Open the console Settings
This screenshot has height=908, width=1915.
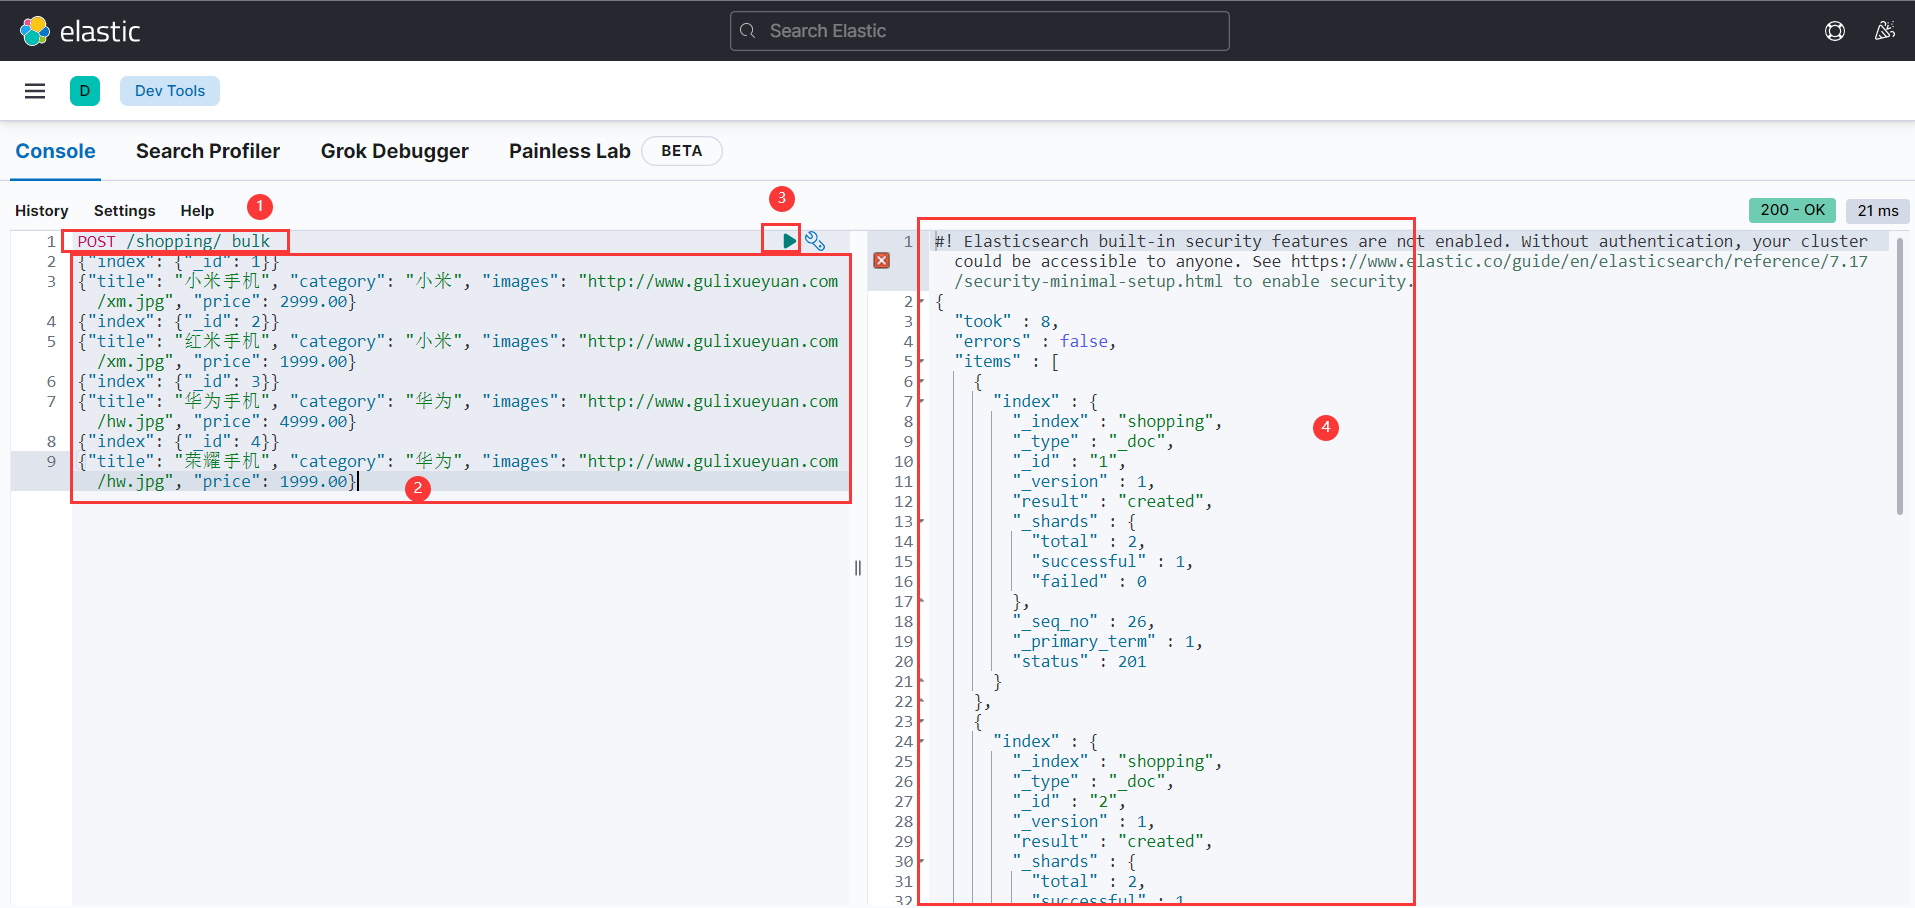click(x=125, y=211)
